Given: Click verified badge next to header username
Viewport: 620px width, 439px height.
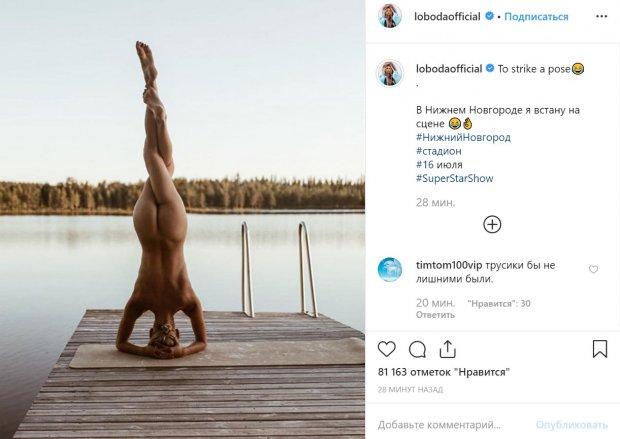Looking at the screenshot, I should 488,17.
